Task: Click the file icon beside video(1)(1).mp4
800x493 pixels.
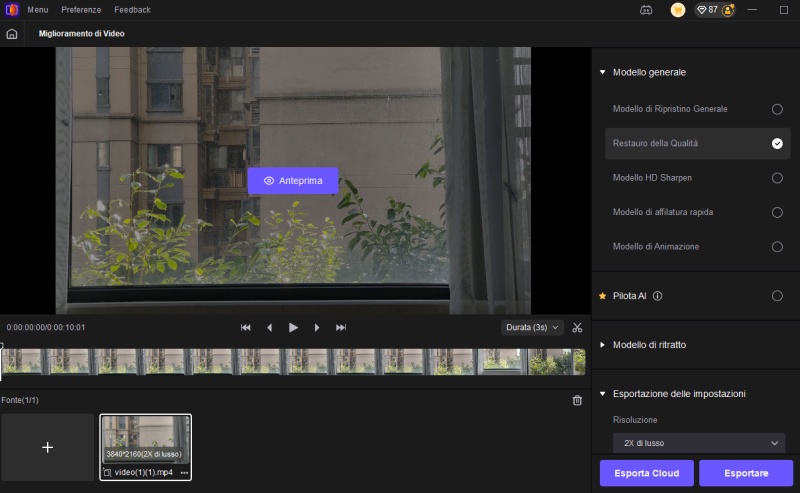Action: (107, 473)
